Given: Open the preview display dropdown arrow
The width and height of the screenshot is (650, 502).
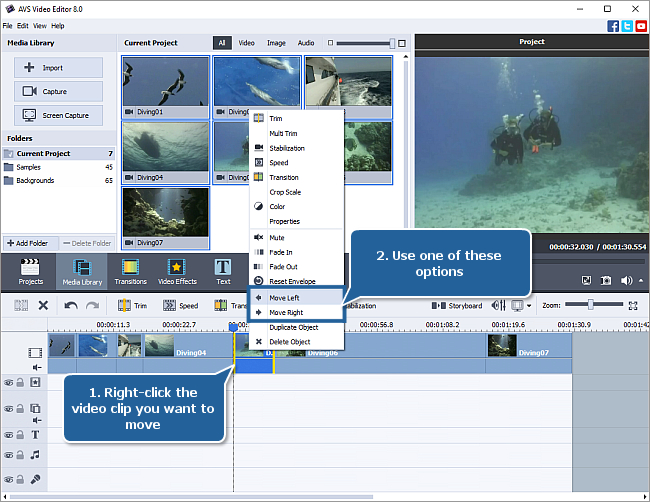Looking at the screenshot, I should tap(529, 306).
